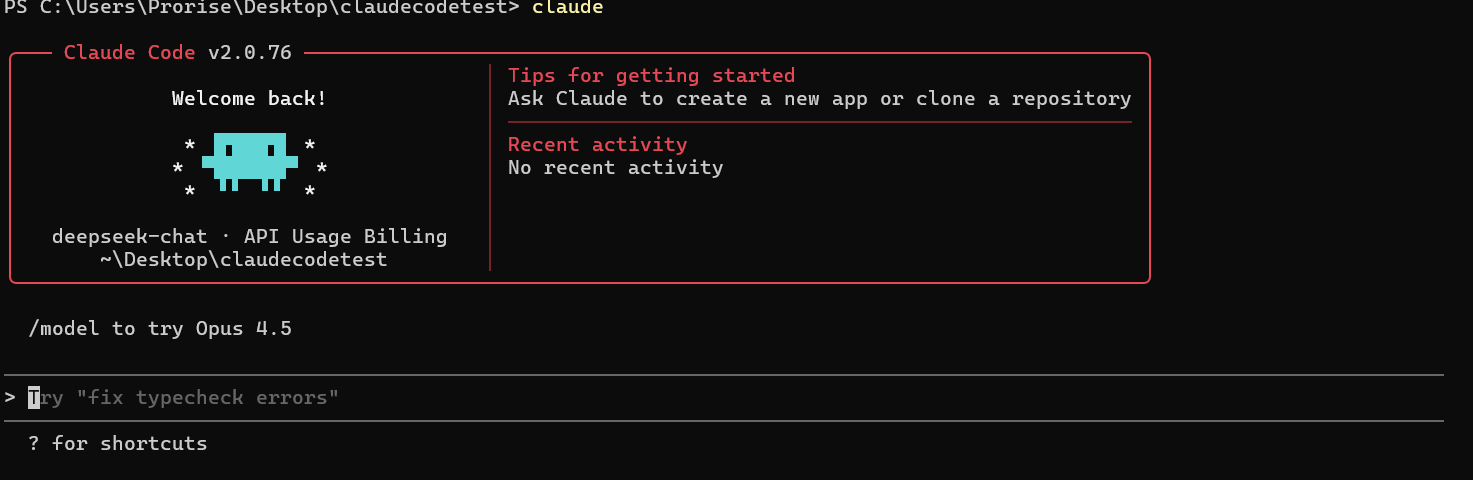Click the deepseek-chat model name
Viewport: 1473px width, 480px height.
pyautogui.click(x=129, y=236)
